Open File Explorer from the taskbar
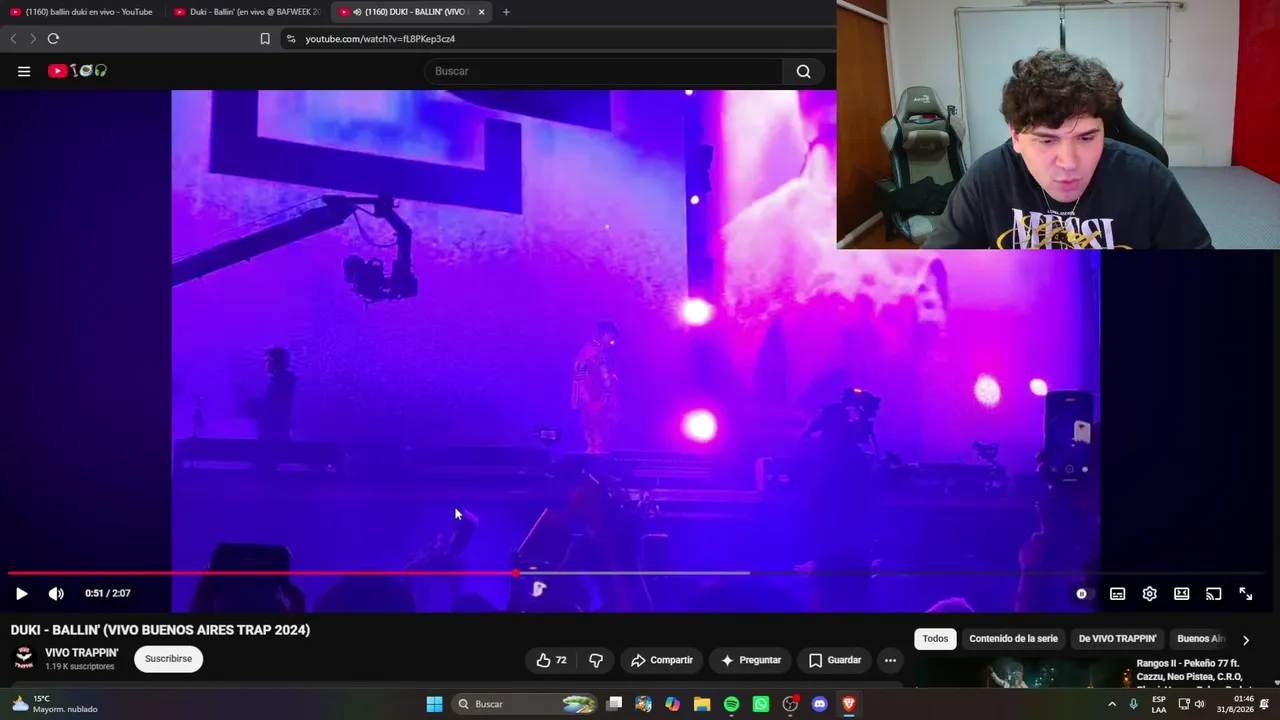This screenshot has width=1280, height=720. click(x=702, y=704)
